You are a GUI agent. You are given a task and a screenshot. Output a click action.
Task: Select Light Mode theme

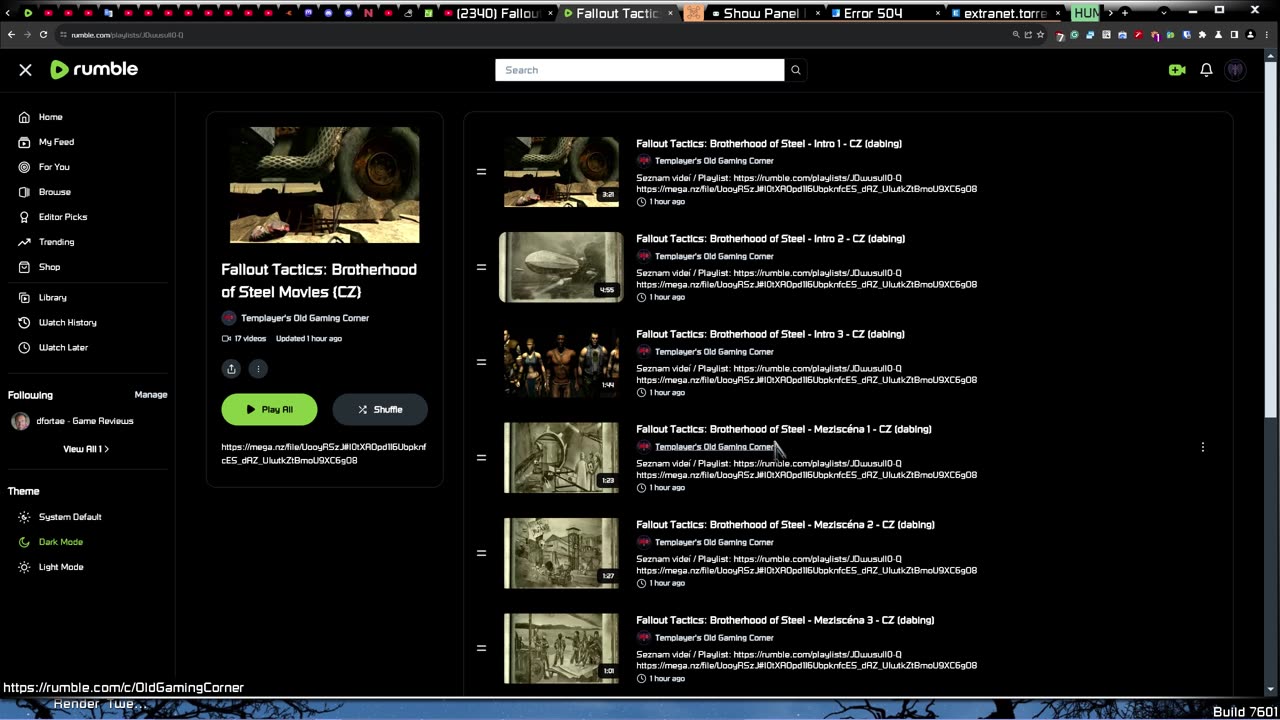61,567
